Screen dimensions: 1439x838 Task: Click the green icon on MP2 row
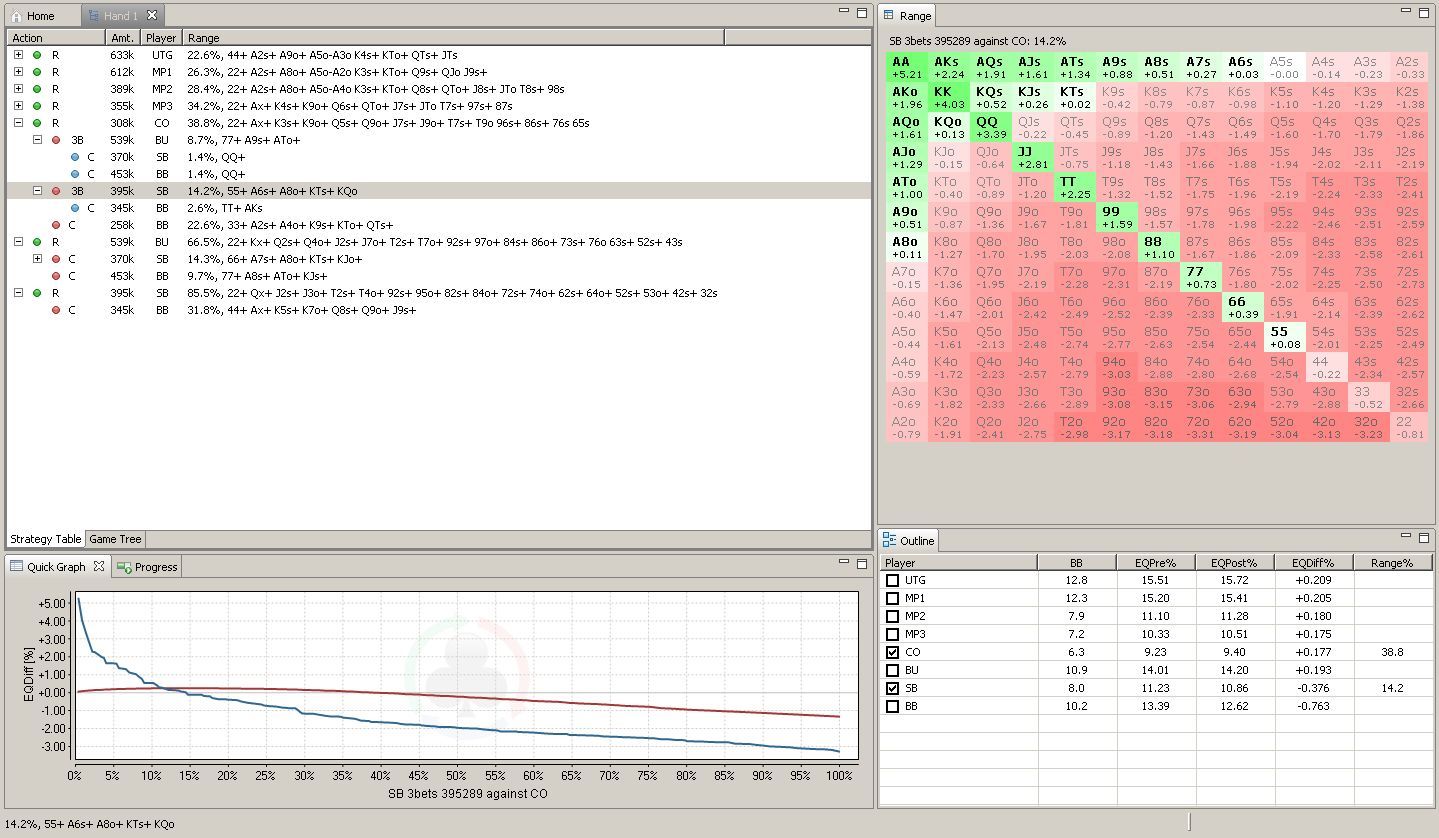click(37, 89)
